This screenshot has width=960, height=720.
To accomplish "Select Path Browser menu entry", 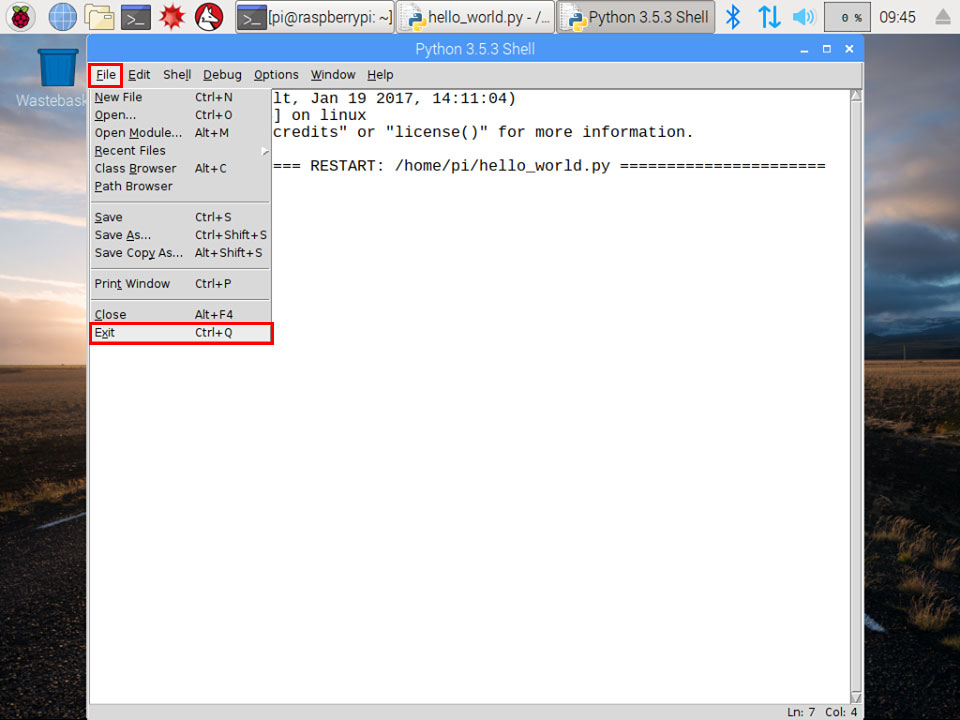I will 181,186.
